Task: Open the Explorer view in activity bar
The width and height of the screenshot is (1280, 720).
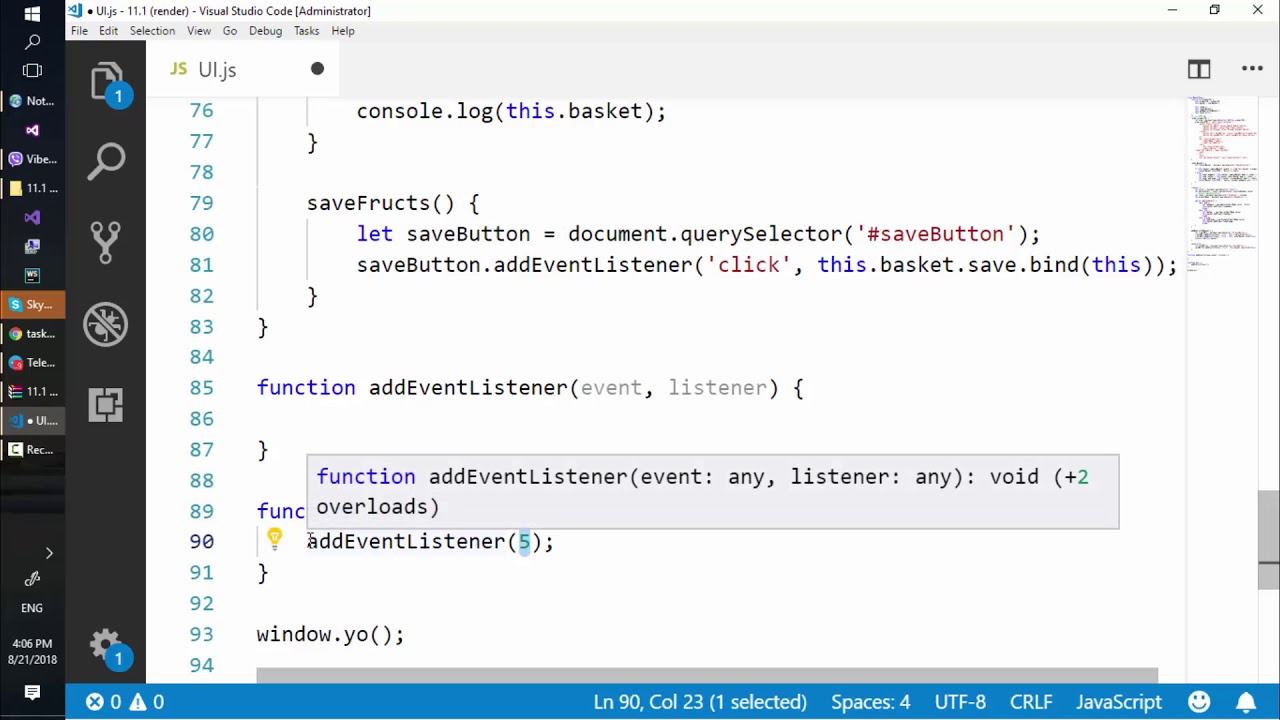Action: tap(106, 82)
